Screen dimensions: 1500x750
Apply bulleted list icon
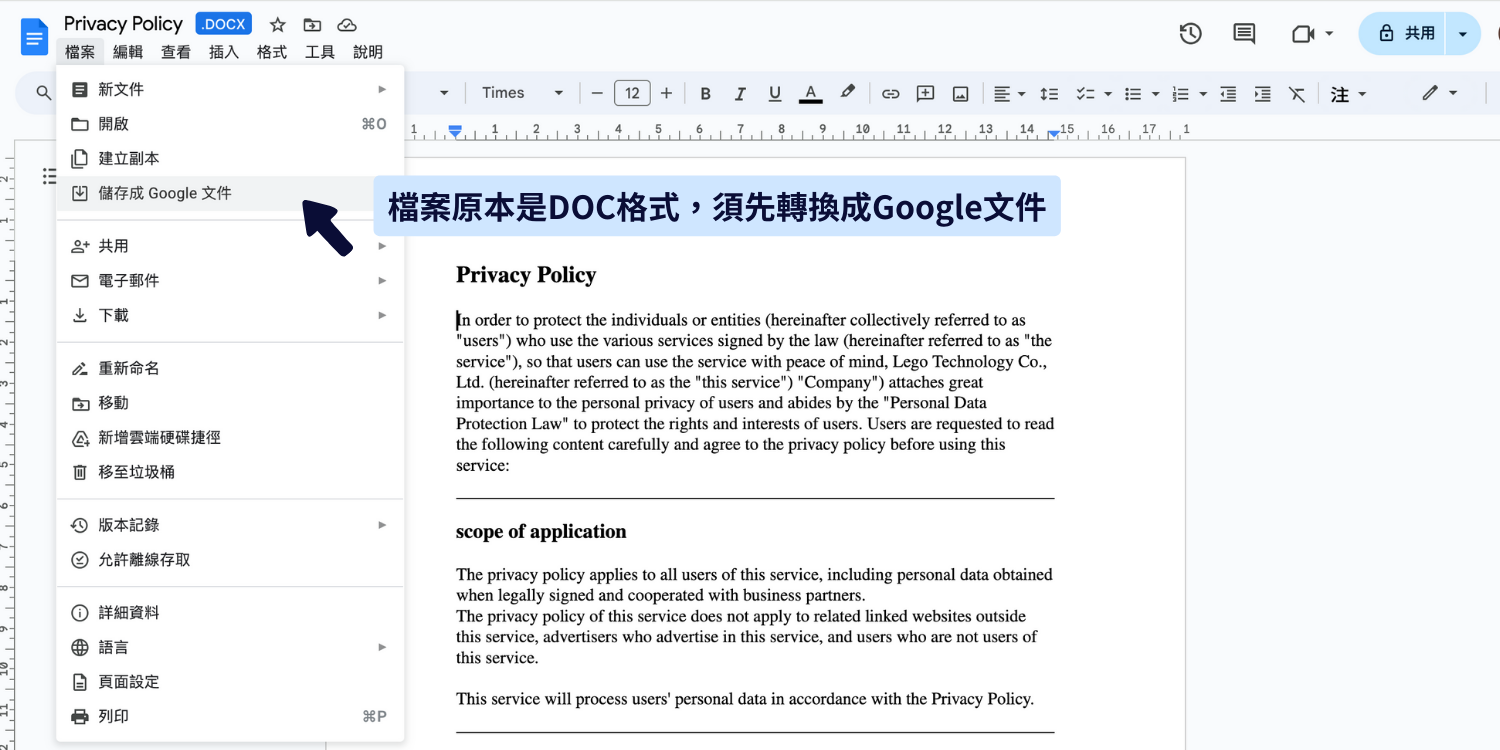click(1133, 94)
